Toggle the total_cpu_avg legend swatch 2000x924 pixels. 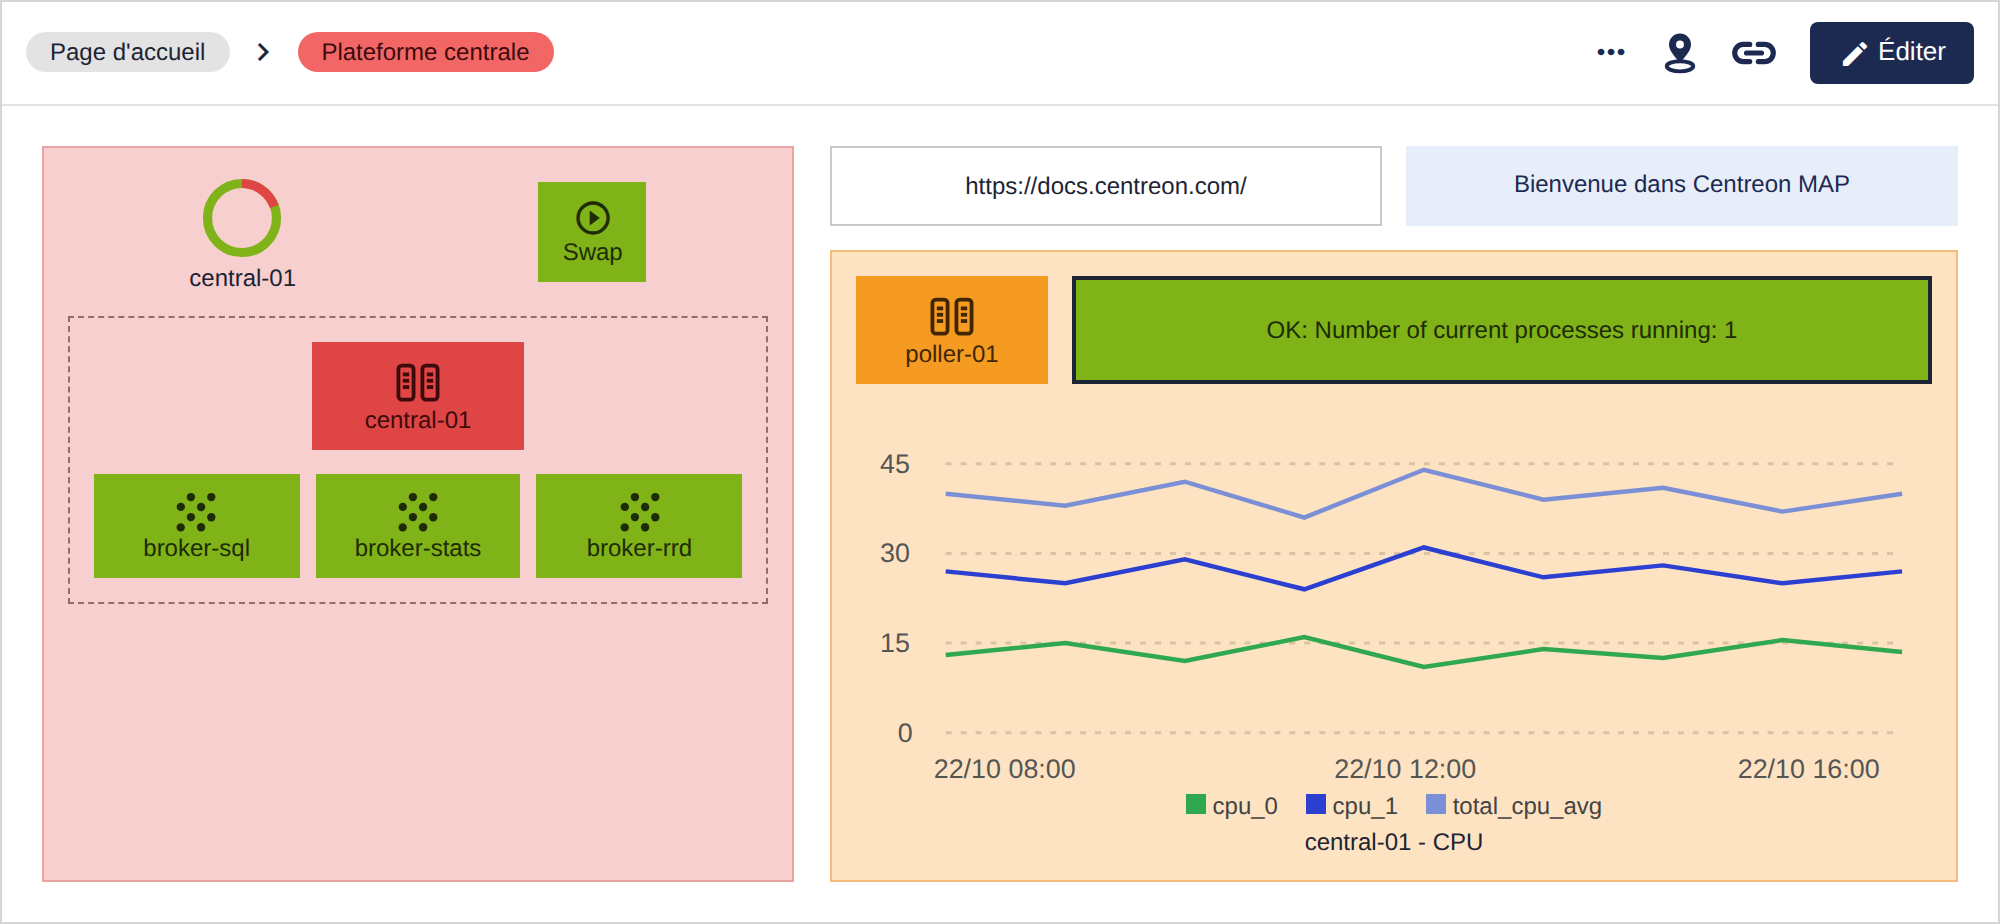(1436, 804)
